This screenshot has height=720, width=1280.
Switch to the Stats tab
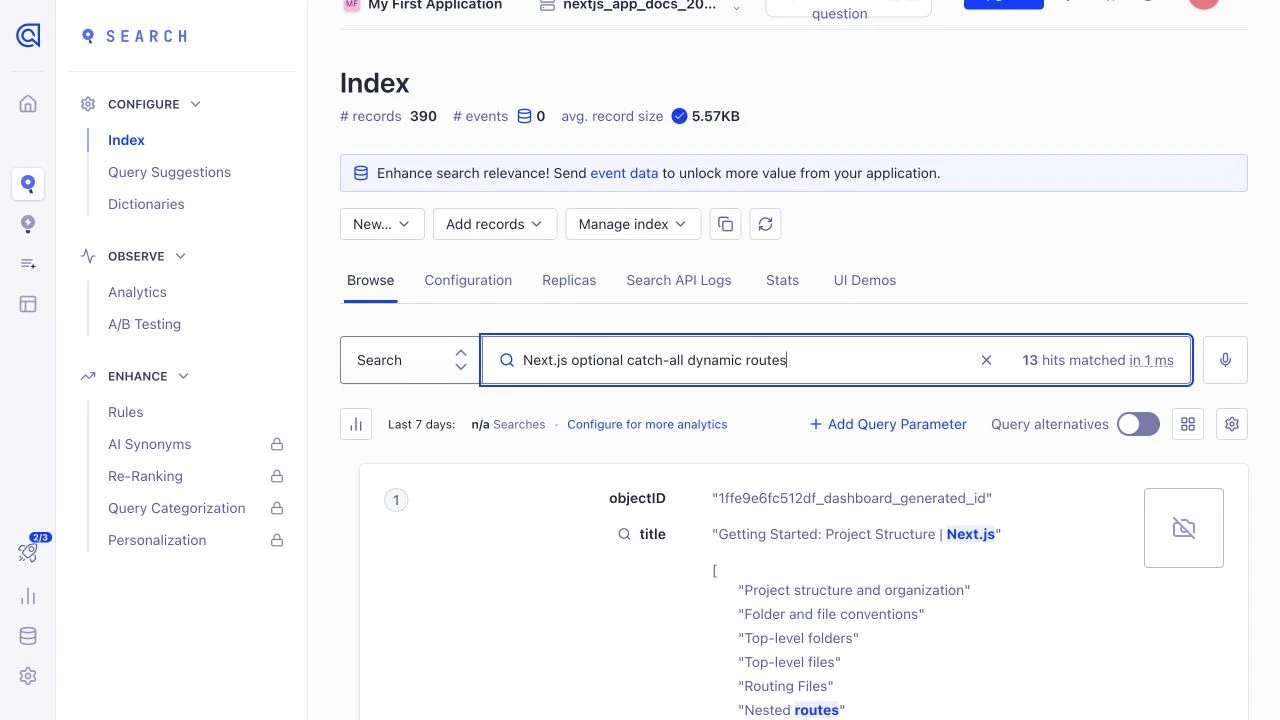click(x=782, y=280)
